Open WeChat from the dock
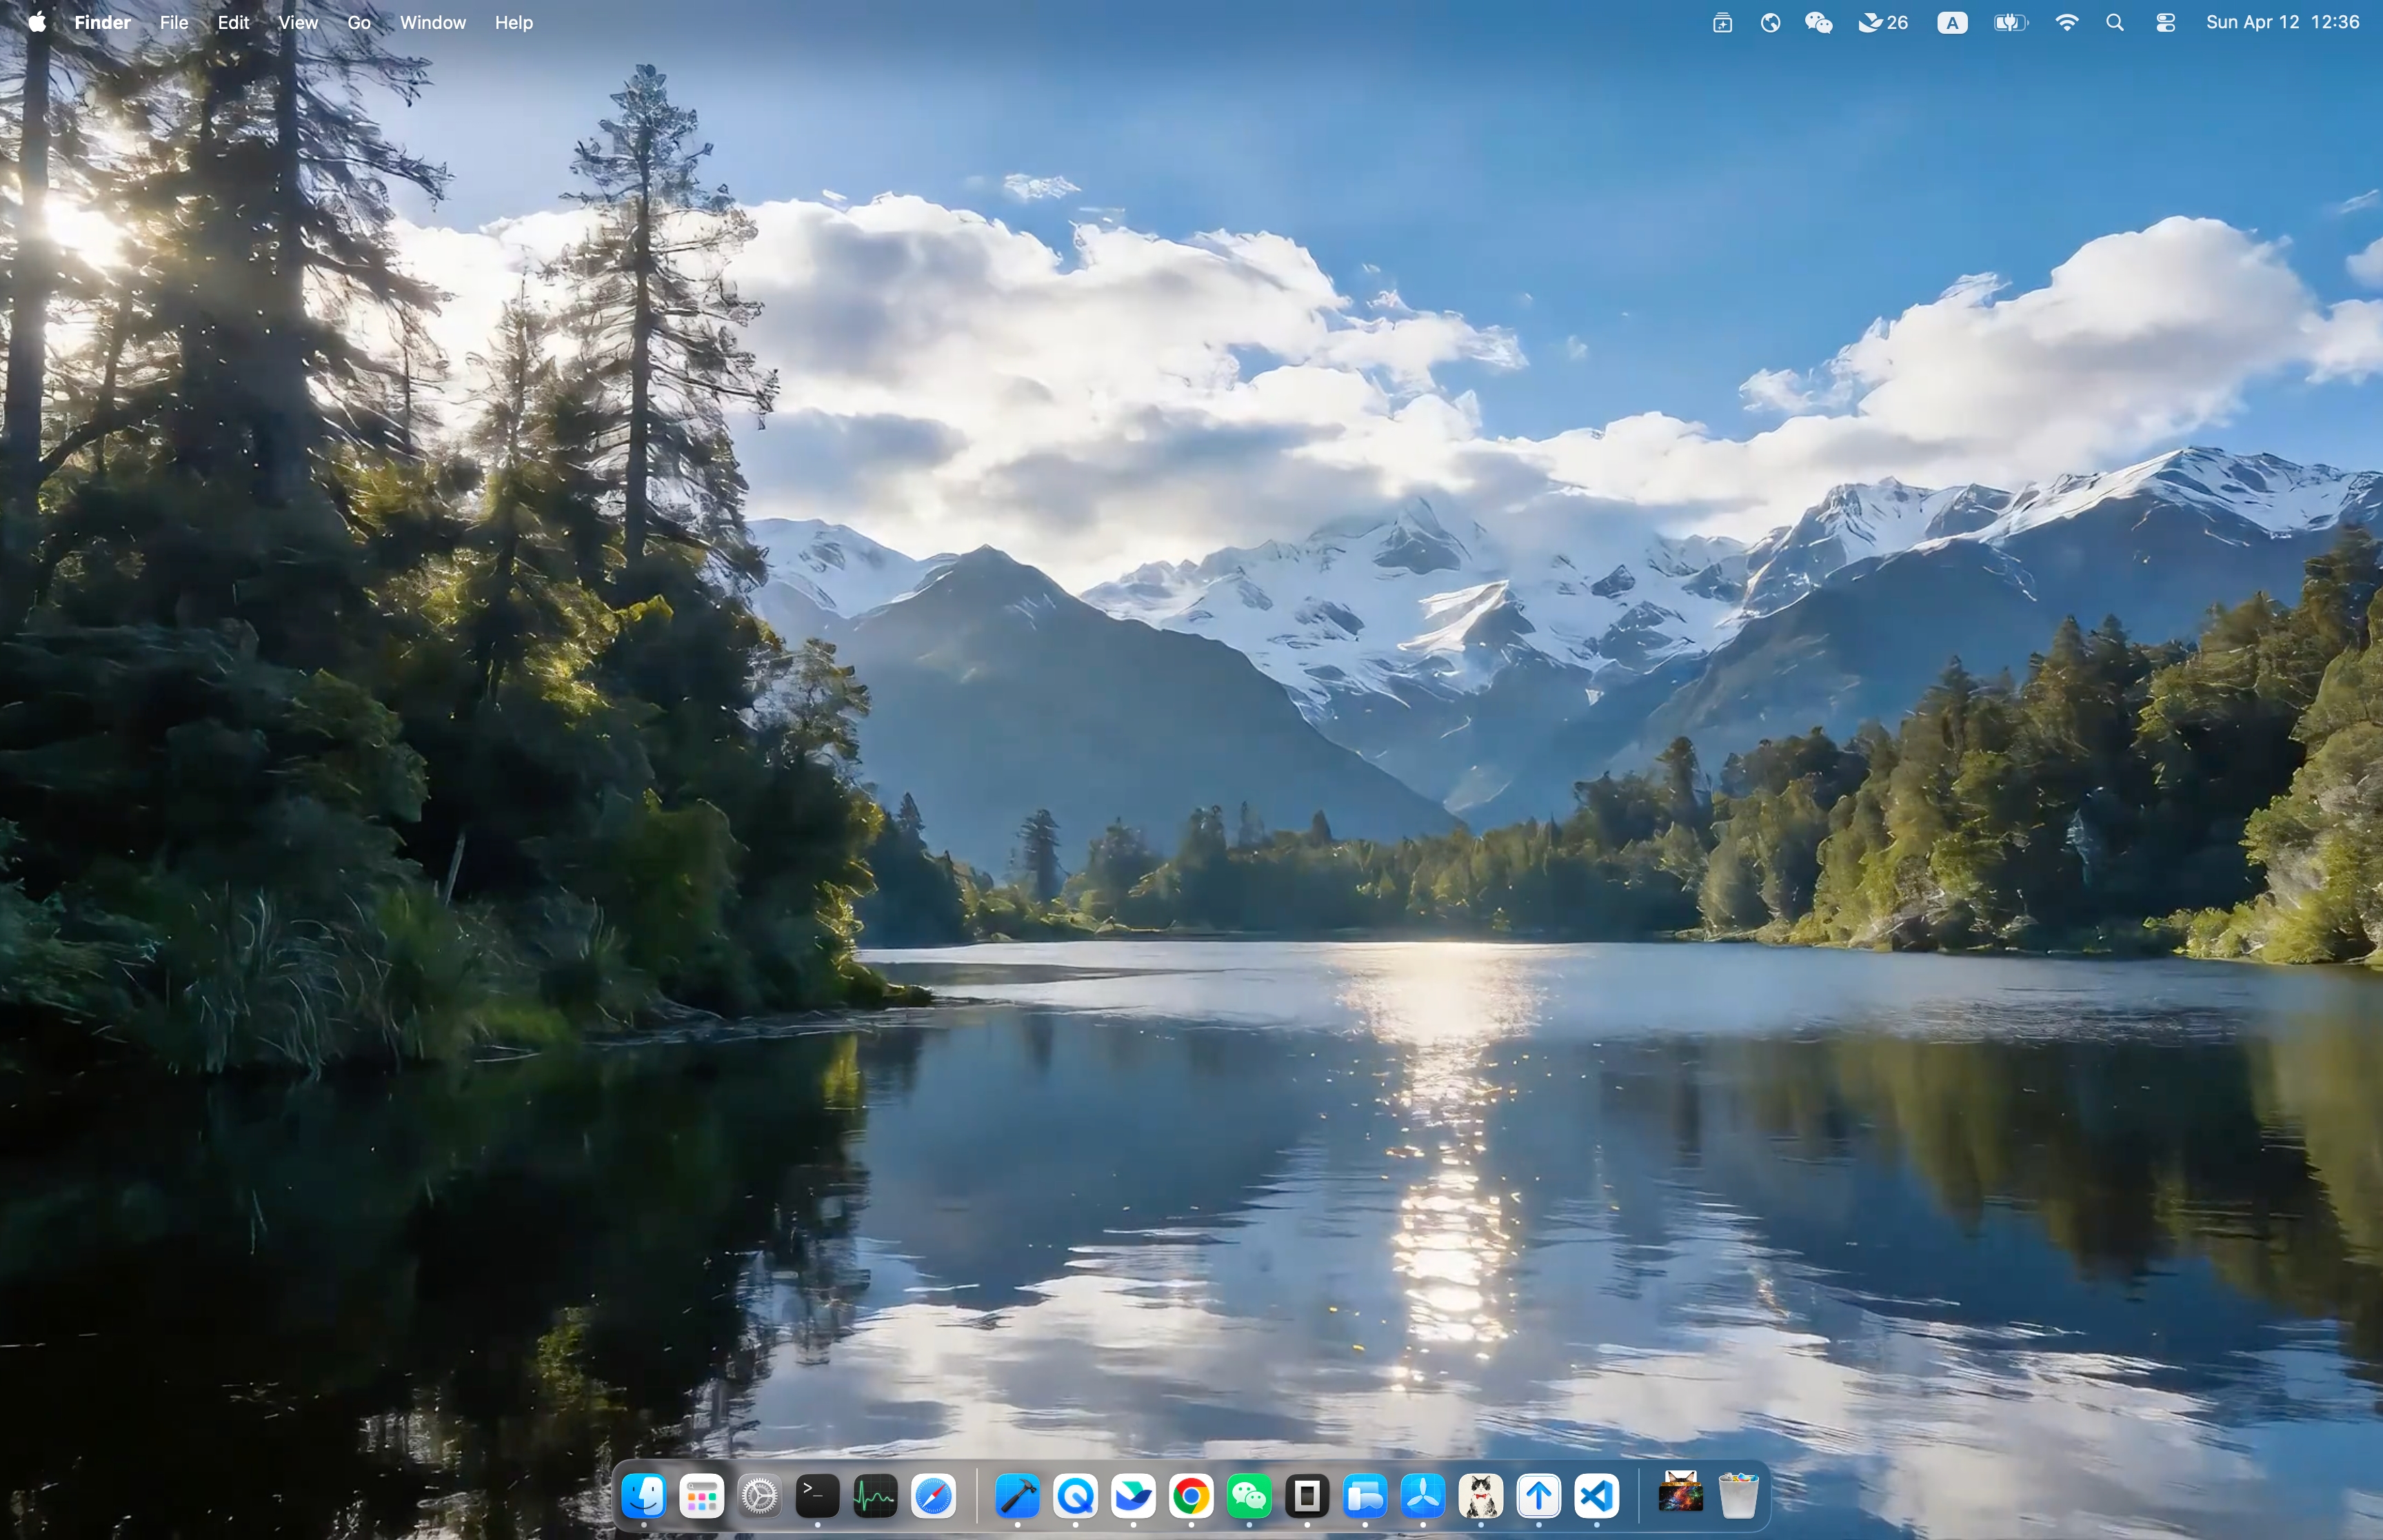The image size is (2383, 1540). [x=1249, y=1497]
